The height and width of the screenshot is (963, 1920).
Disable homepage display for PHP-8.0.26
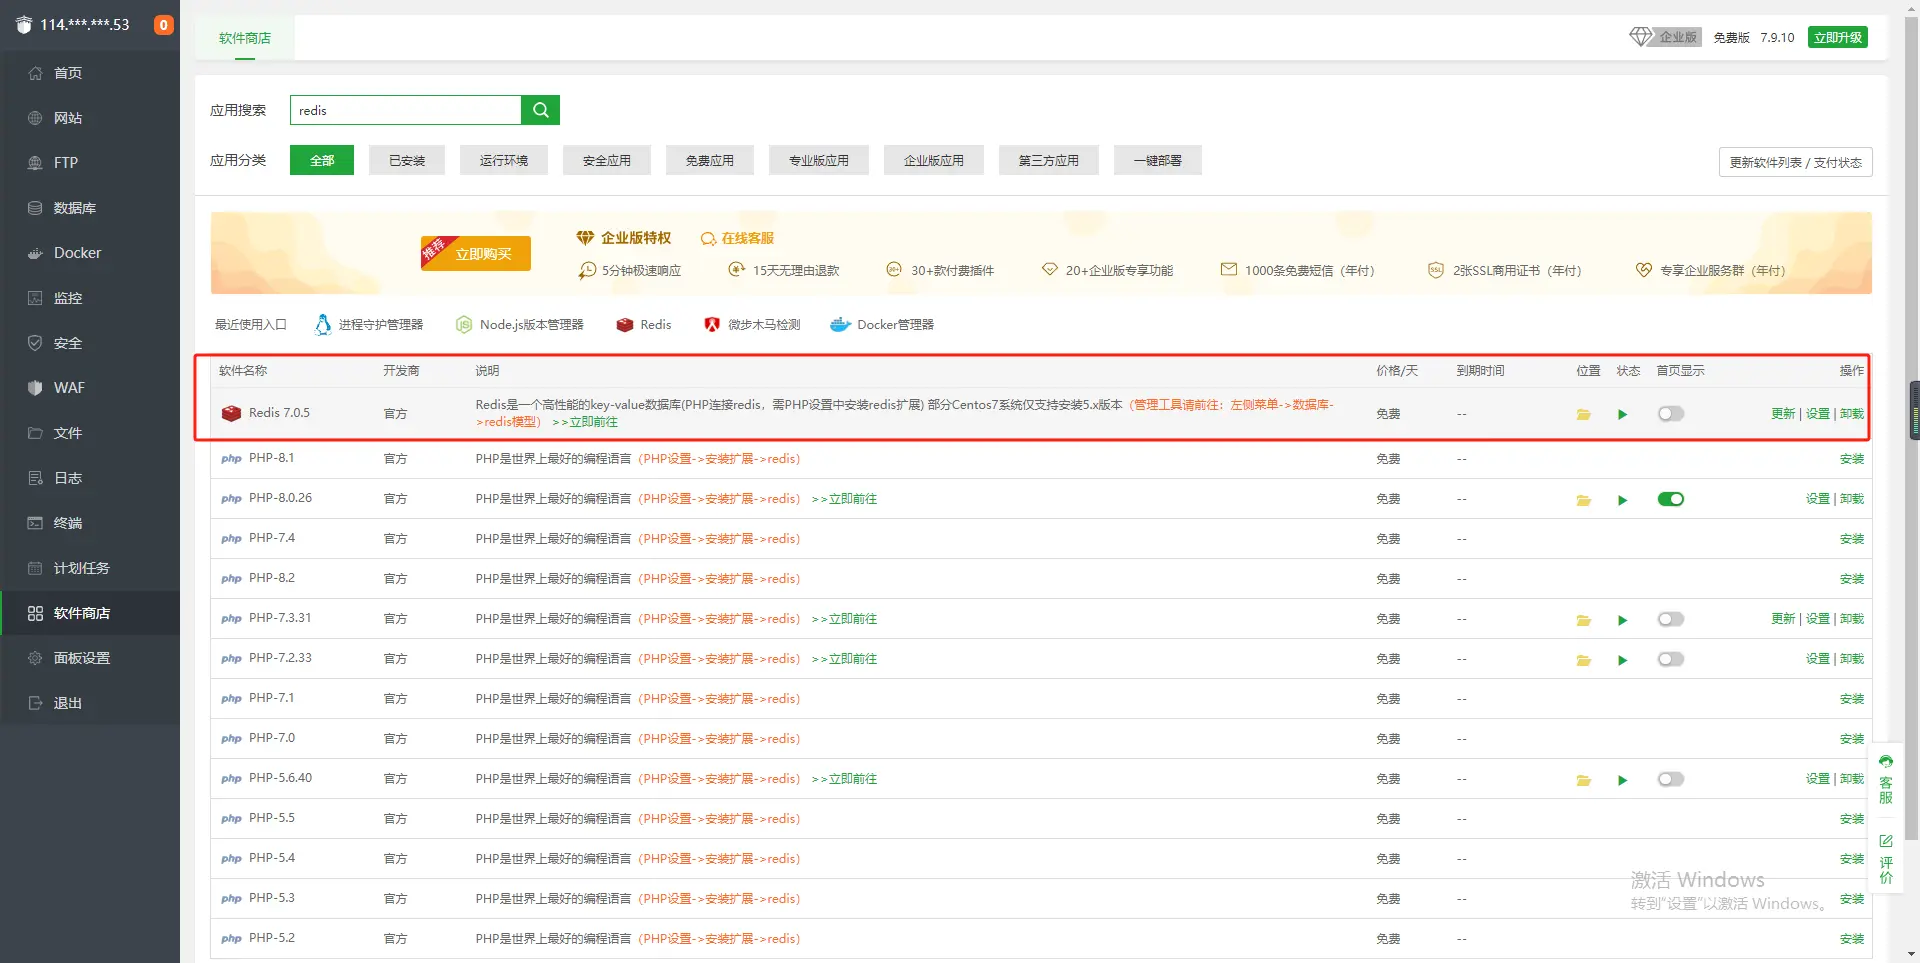tap(1671, 499)
